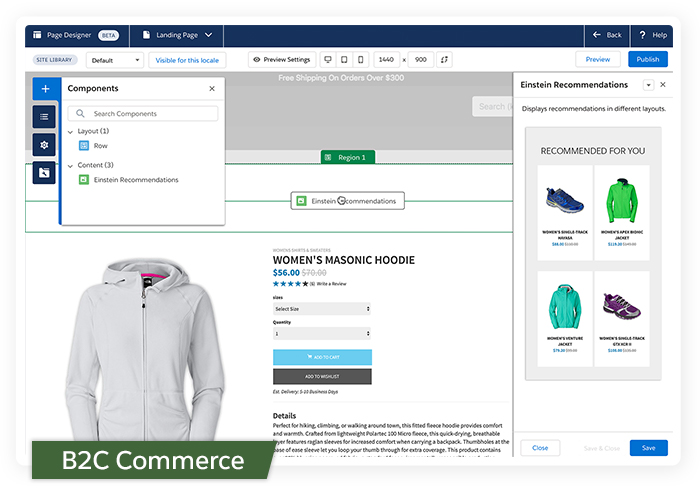The height and width of the screenshot is (504, 700).
Task: Open Einstein Recommendations panel options dropdown
Action: pos(647,85)
